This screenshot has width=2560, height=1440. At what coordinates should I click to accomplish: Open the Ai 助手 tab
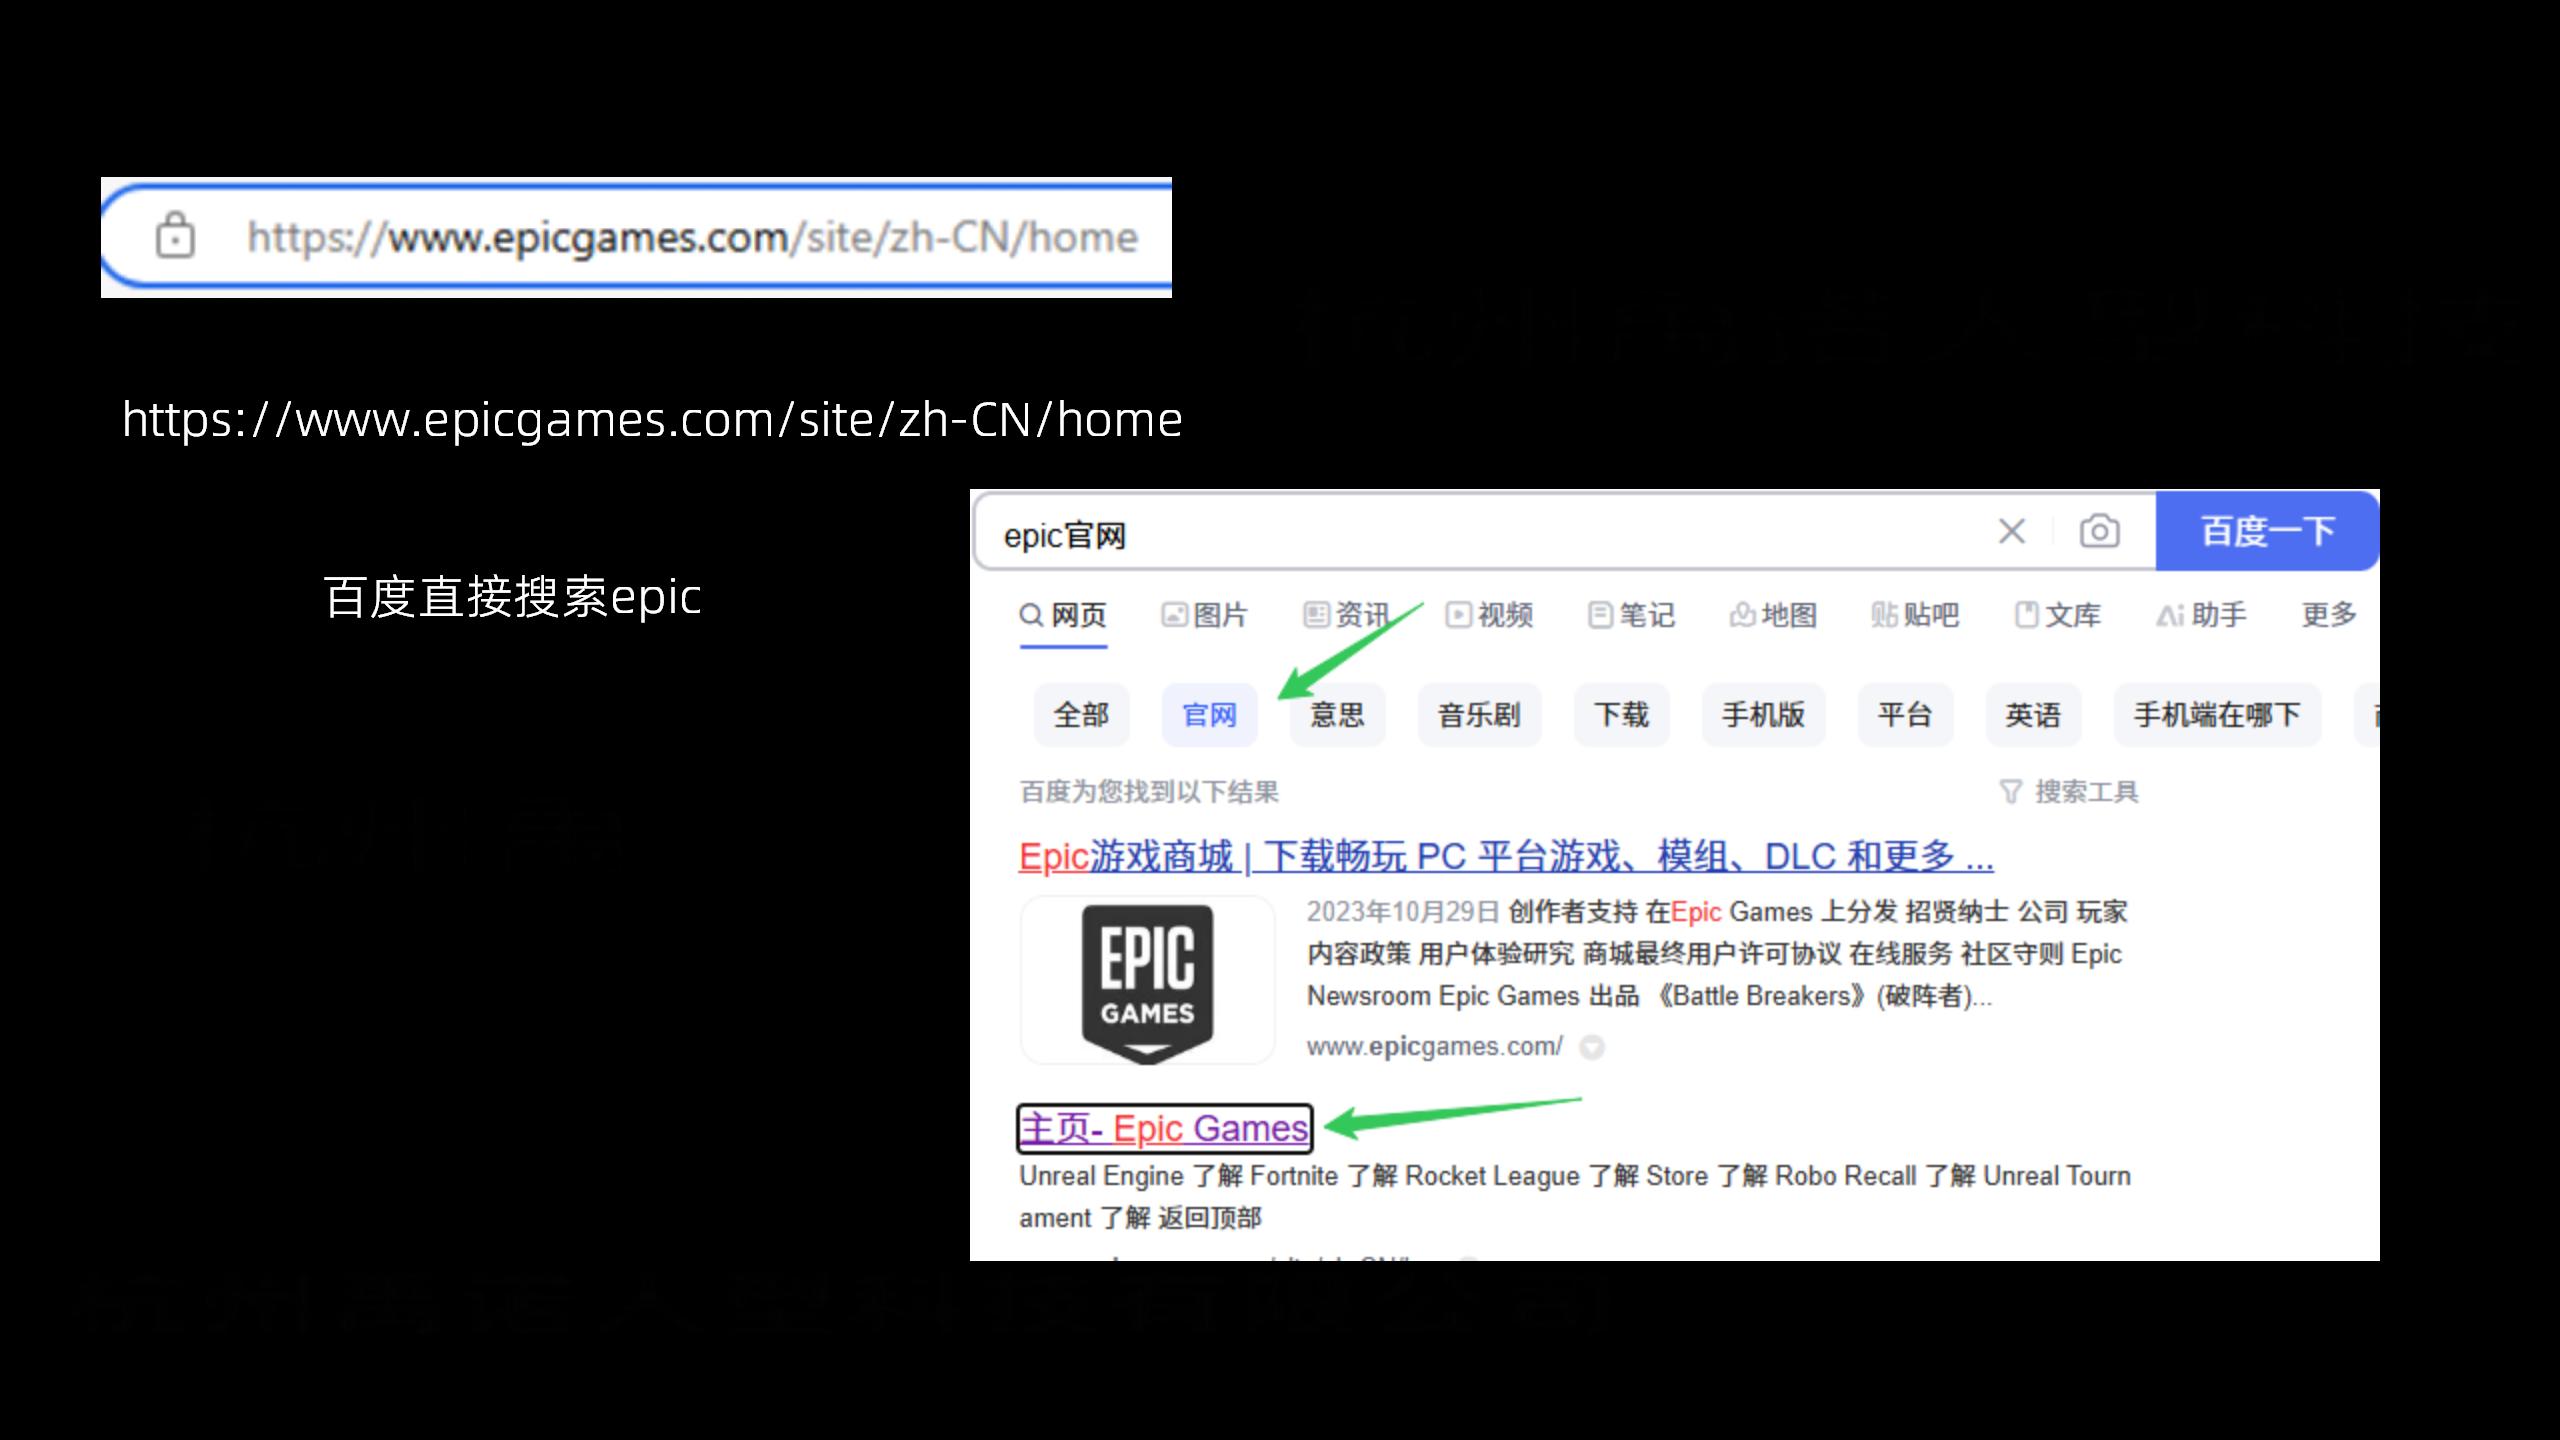(x=2201, y=615)
